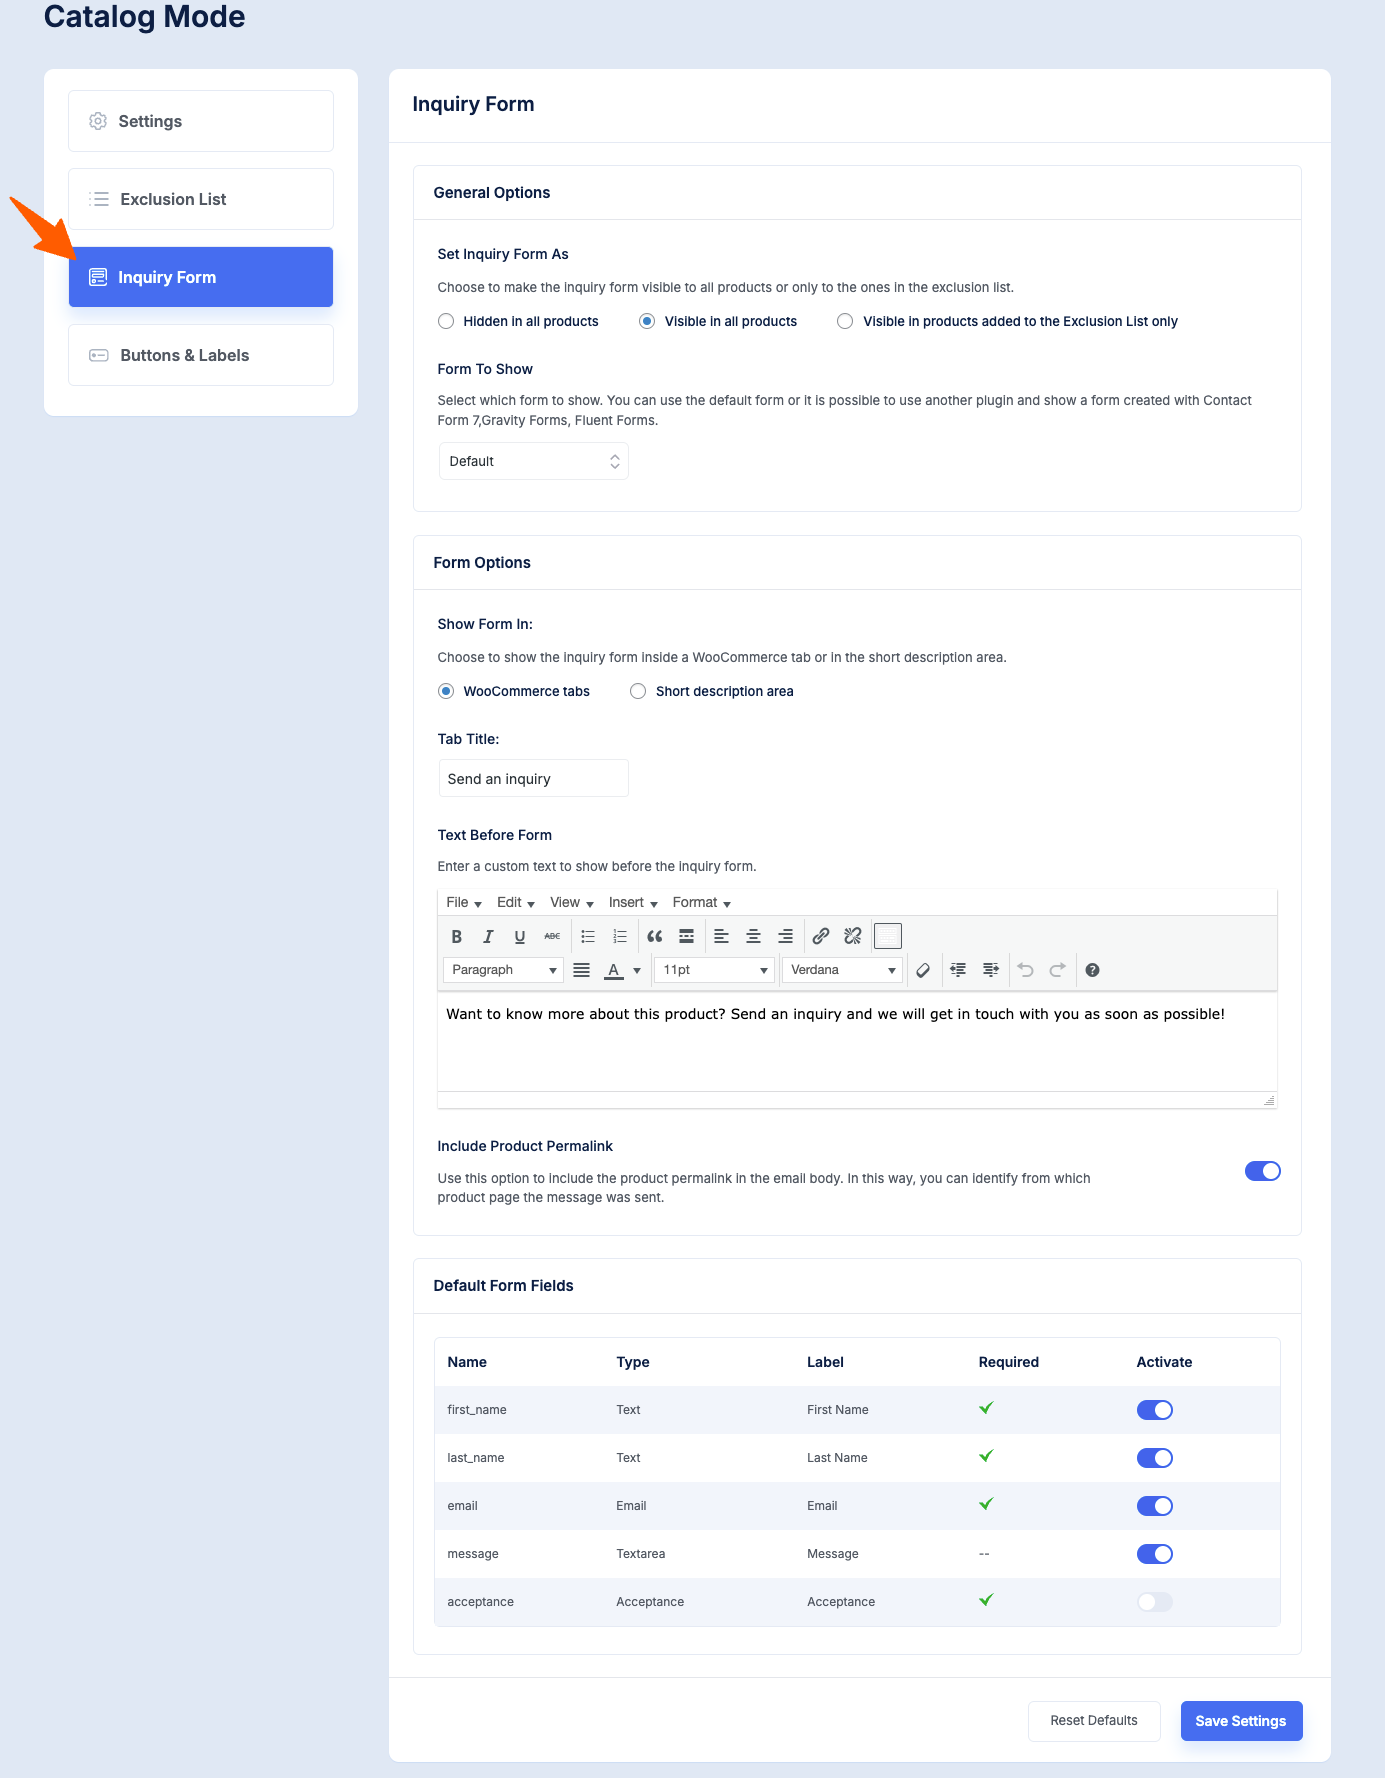Viewport: 1385px width, 1778px height.
Task: Apply italic formatting in editor toolbar
Action: point(488,937)
